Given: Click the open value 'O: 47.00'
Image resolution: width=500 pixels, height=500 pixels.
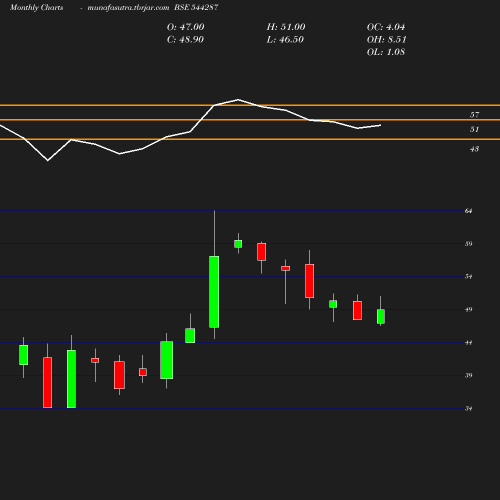Looking at the screenshot, I should coord(186,27).
